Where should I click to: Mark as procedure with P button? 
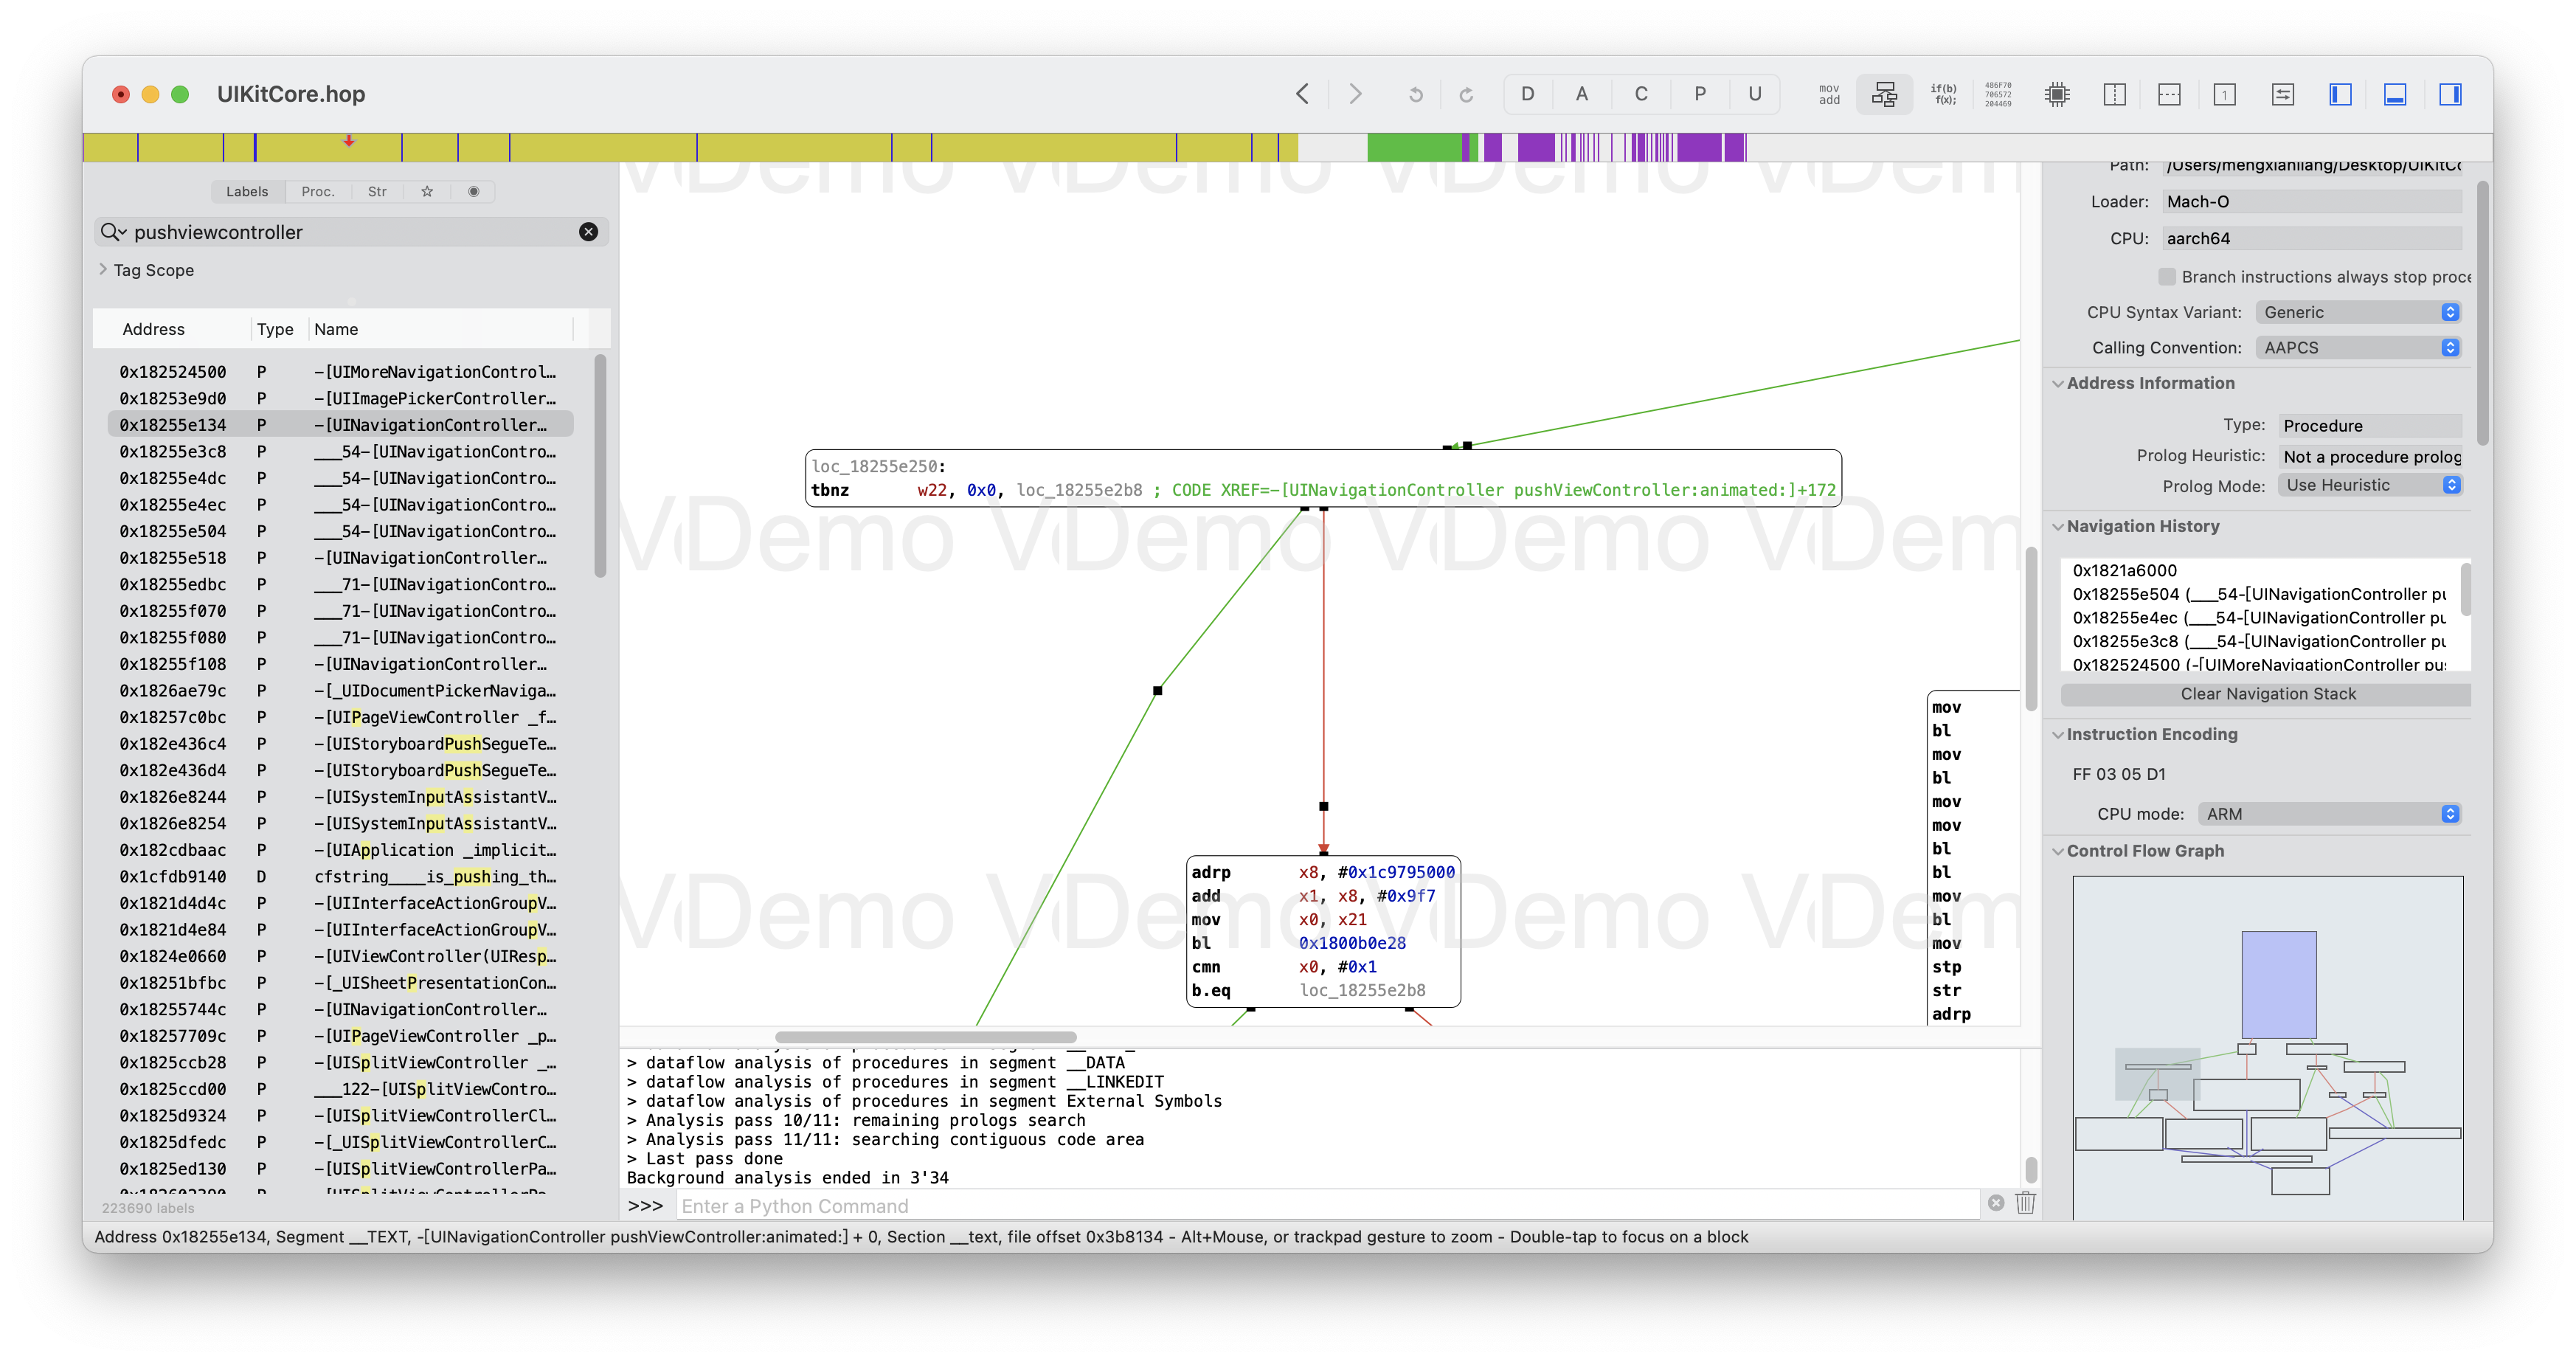pyautogui.click(x=1699, y=94)
